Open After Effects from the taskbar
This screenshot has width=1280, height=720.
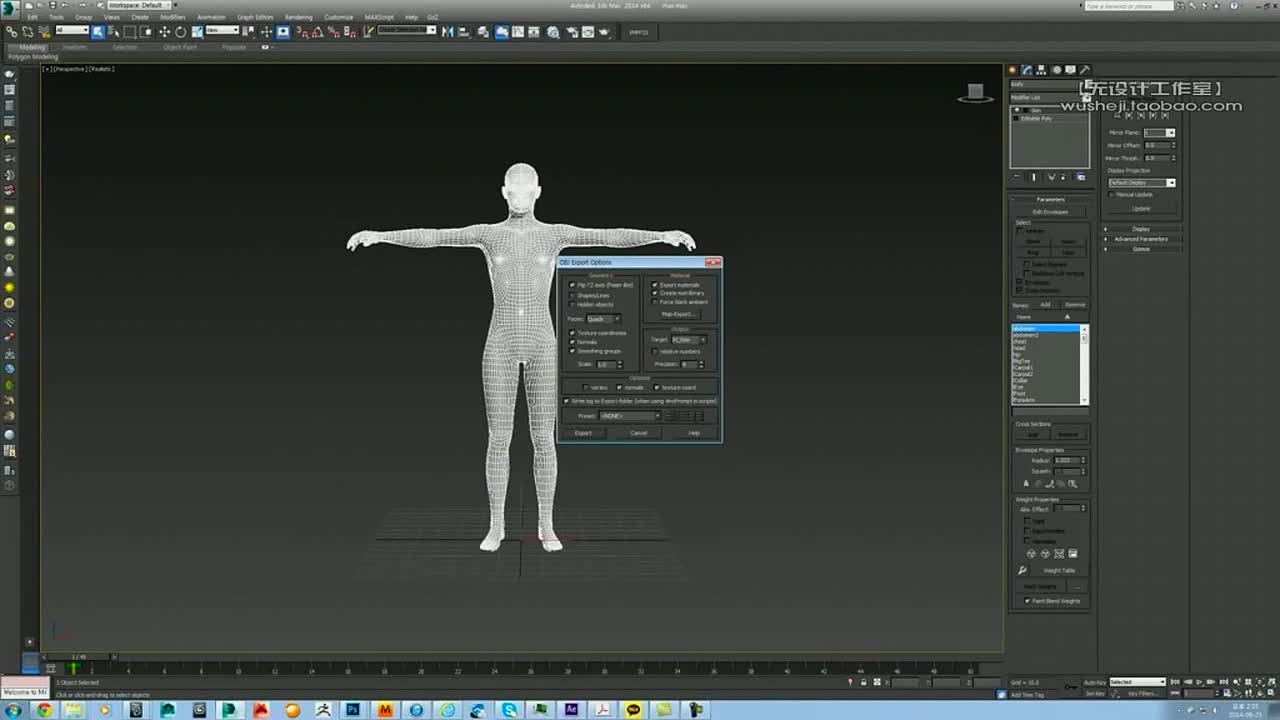coord(572,710)
